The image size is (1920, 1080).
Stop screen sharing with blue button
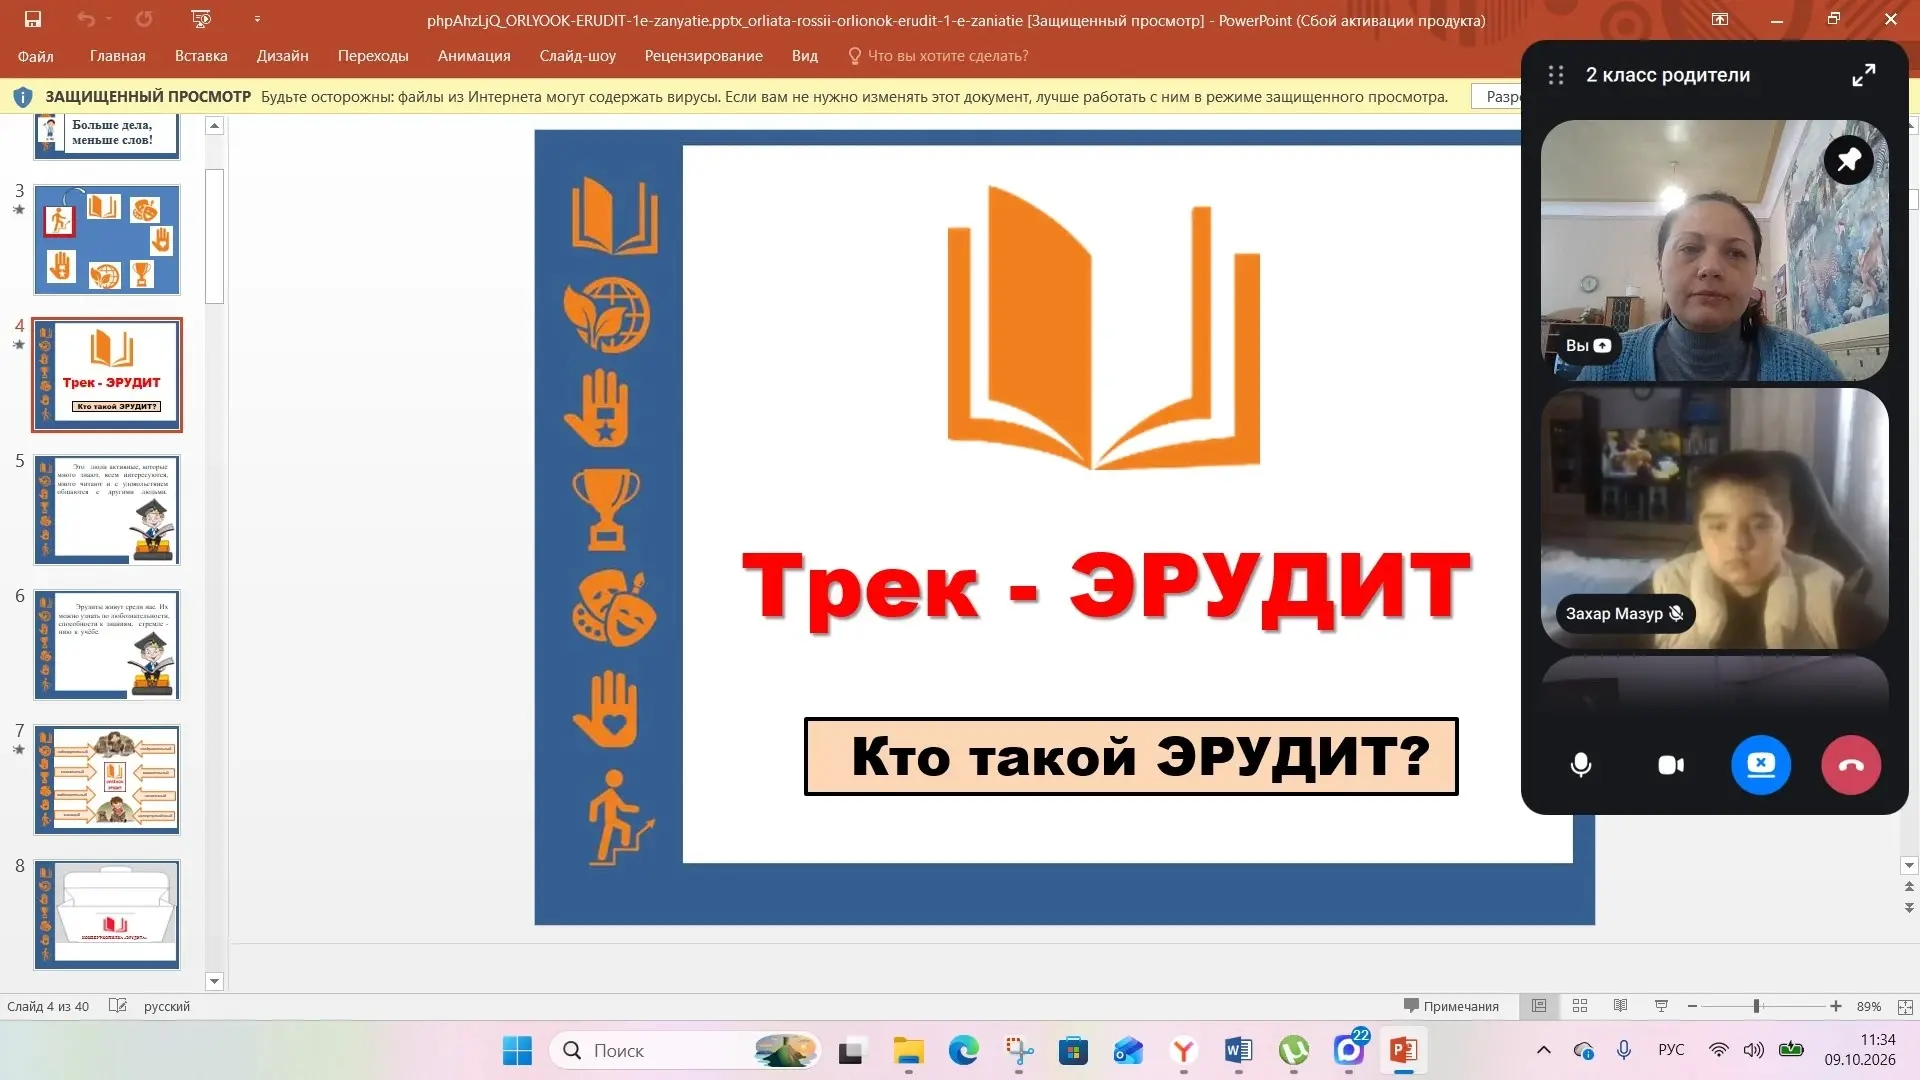pos(1761,765)
